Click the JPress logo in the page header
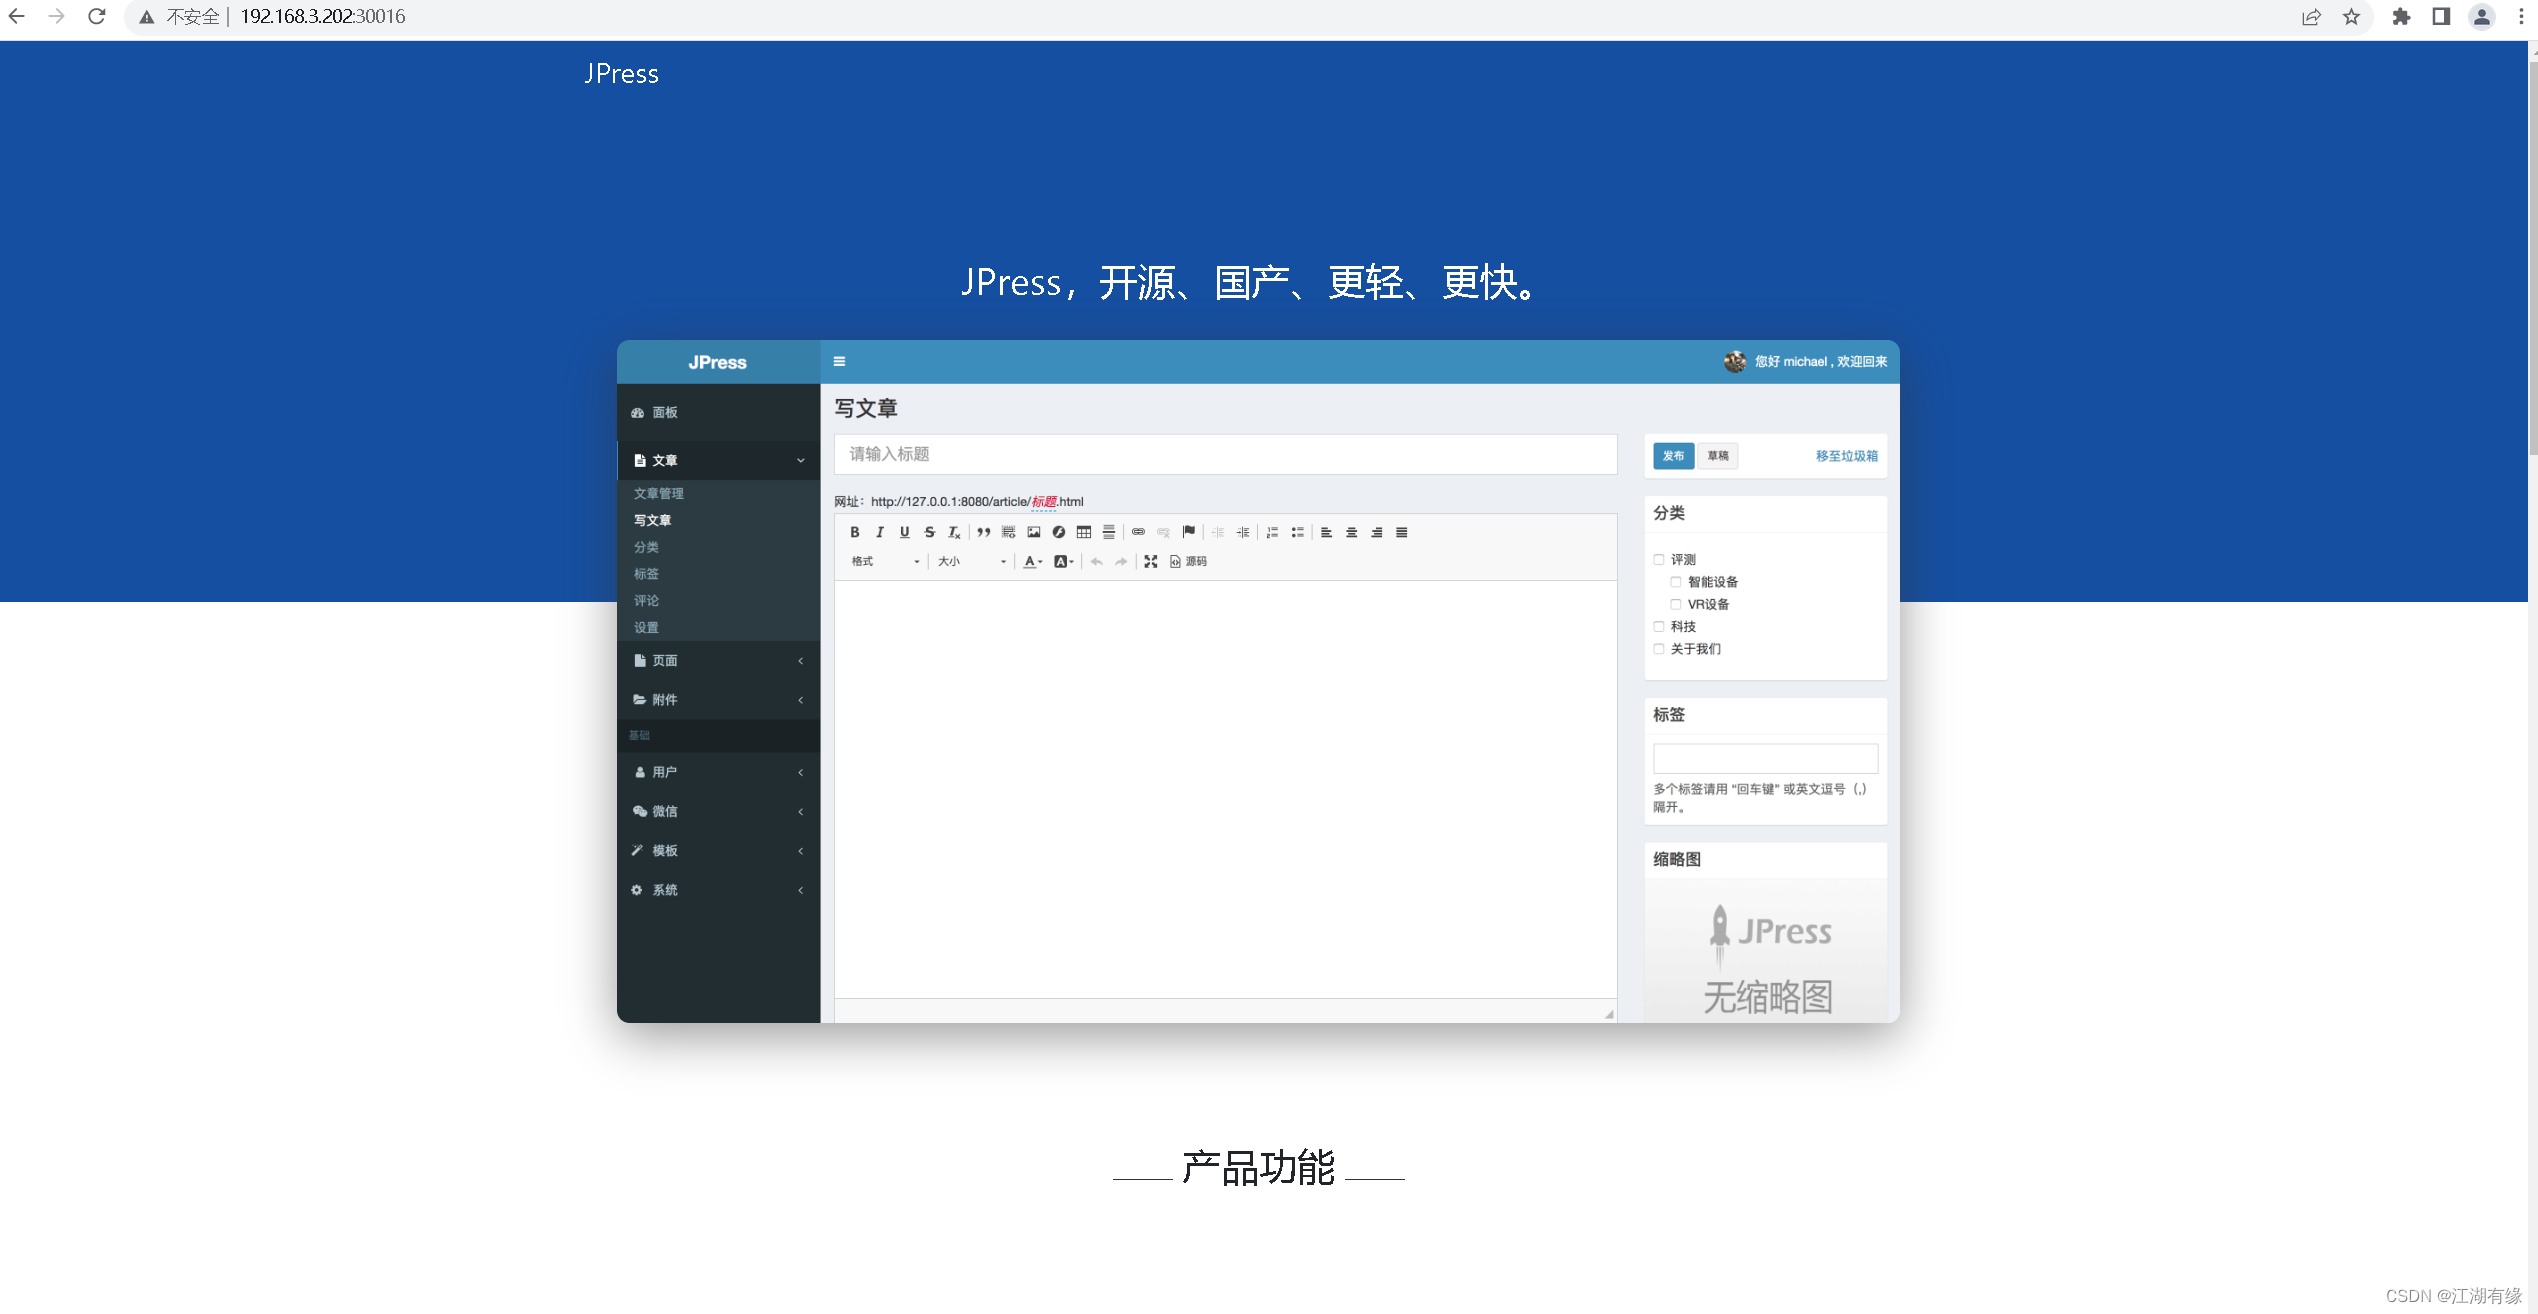 [621, 73]
